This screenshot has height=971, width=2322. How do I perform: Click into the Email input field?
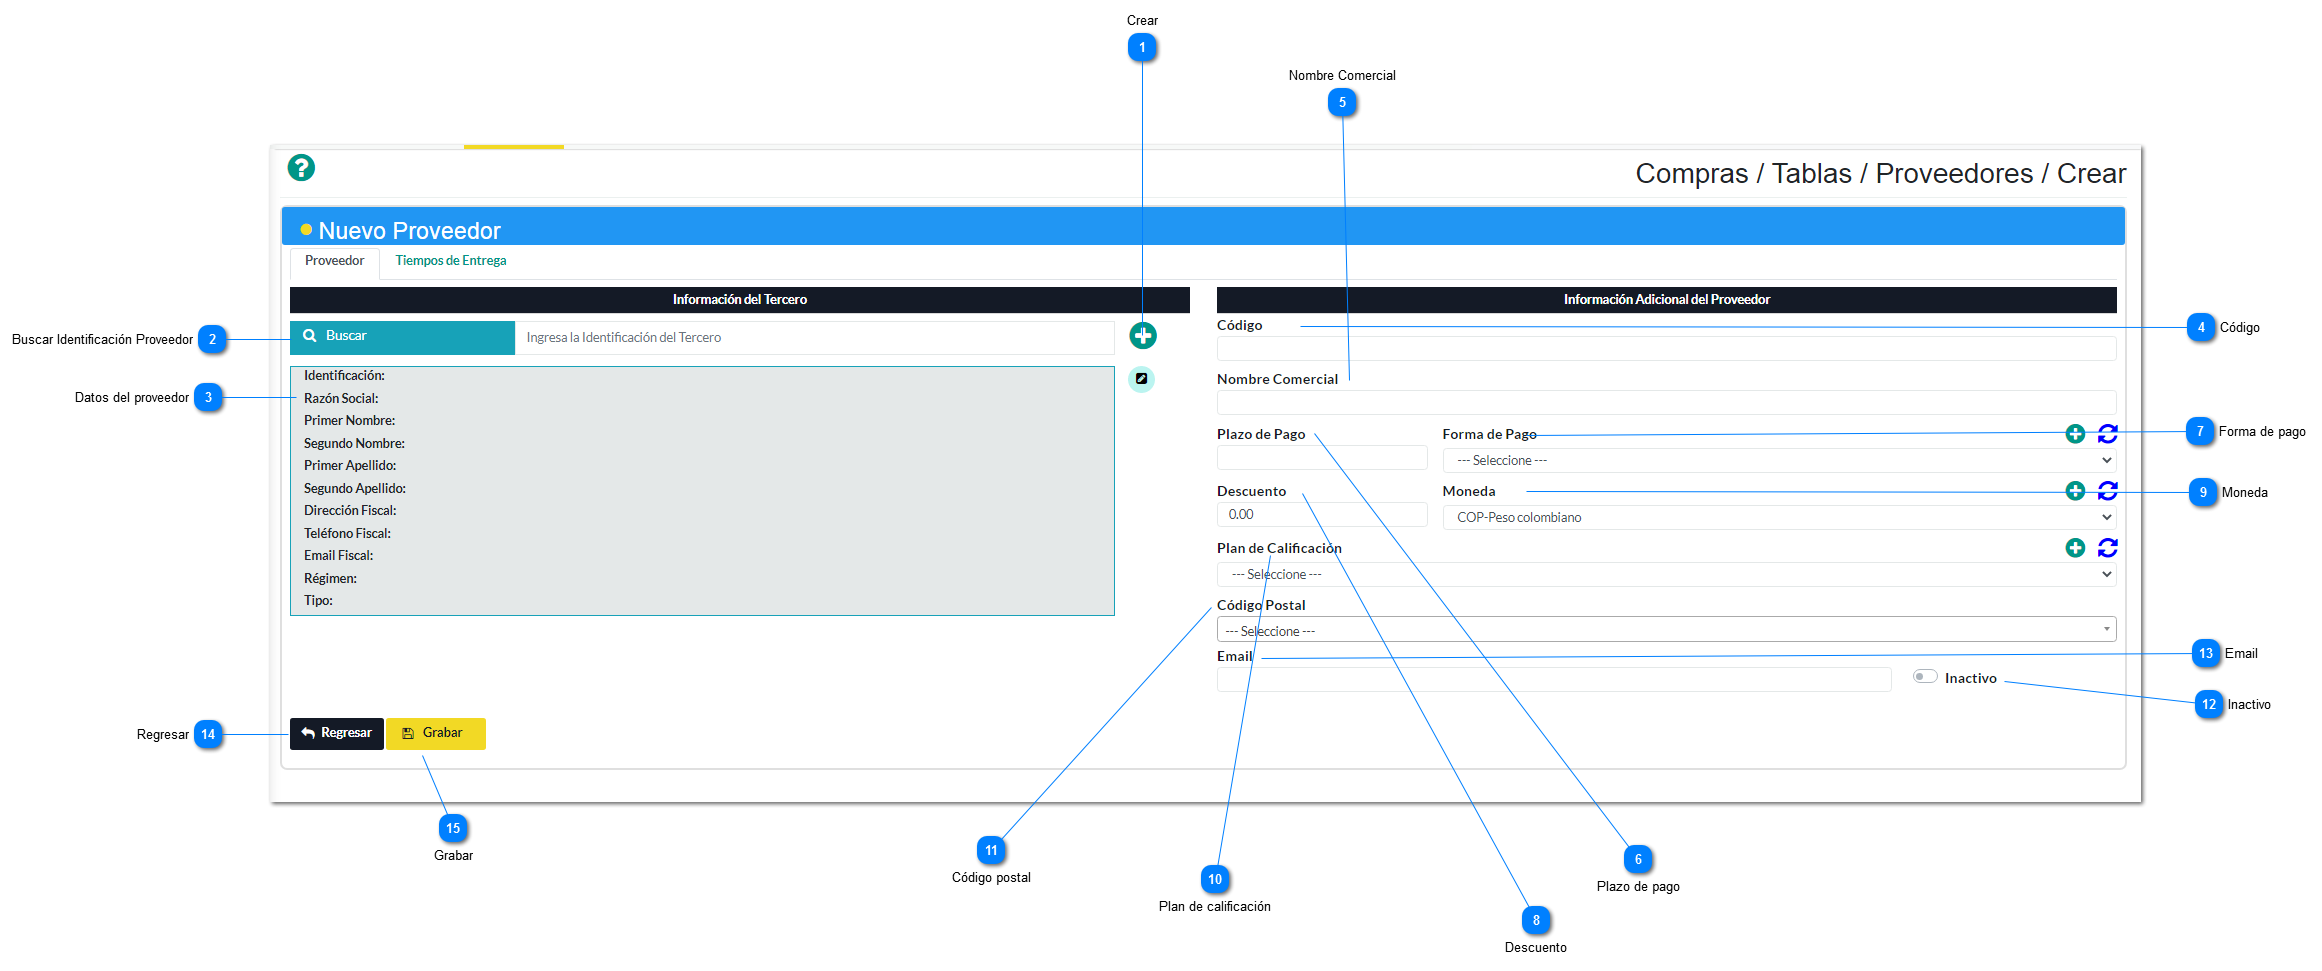[1554, 680]
